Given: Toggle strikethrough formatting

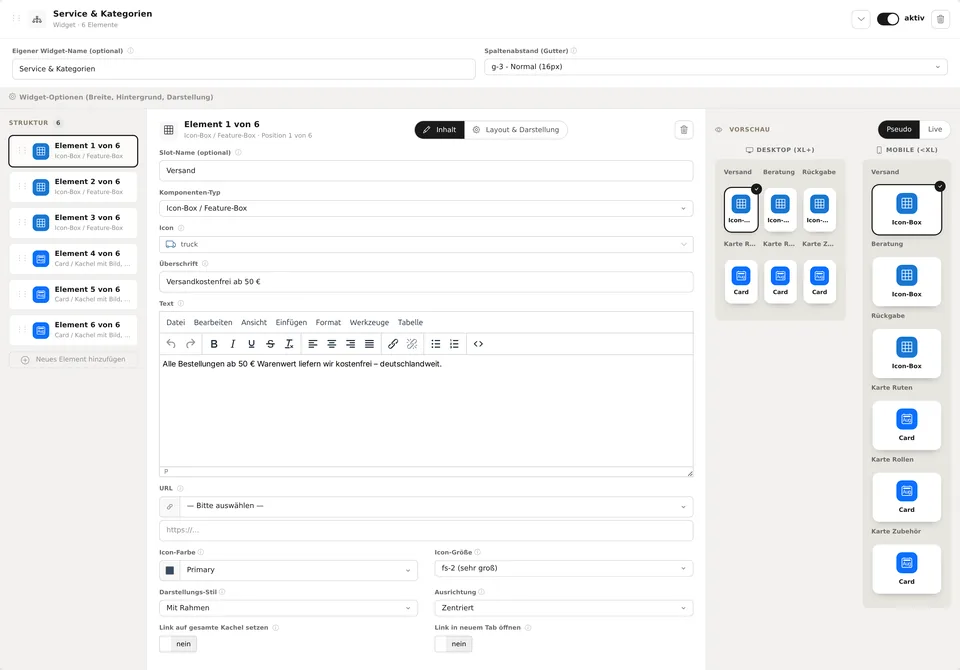Looking at the screenshot, I should pyautogui.click(x=271, y=344).
